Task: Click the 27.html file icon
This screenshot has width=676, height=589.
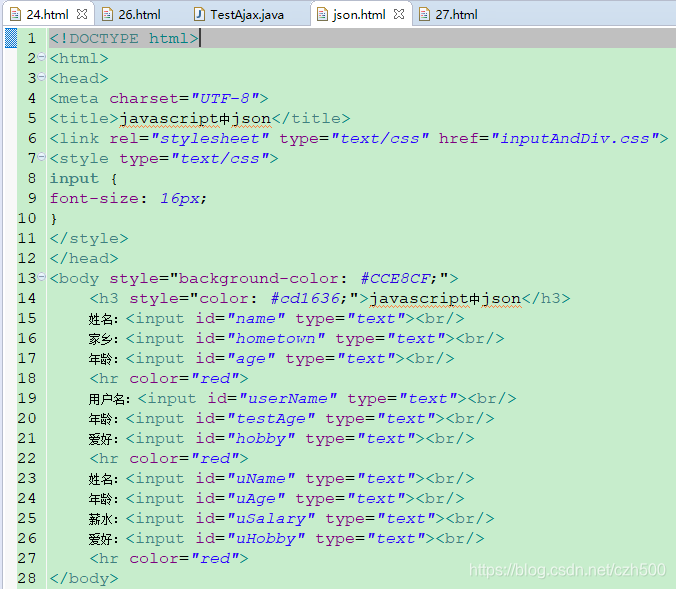Action: click(x=425, y=14)
